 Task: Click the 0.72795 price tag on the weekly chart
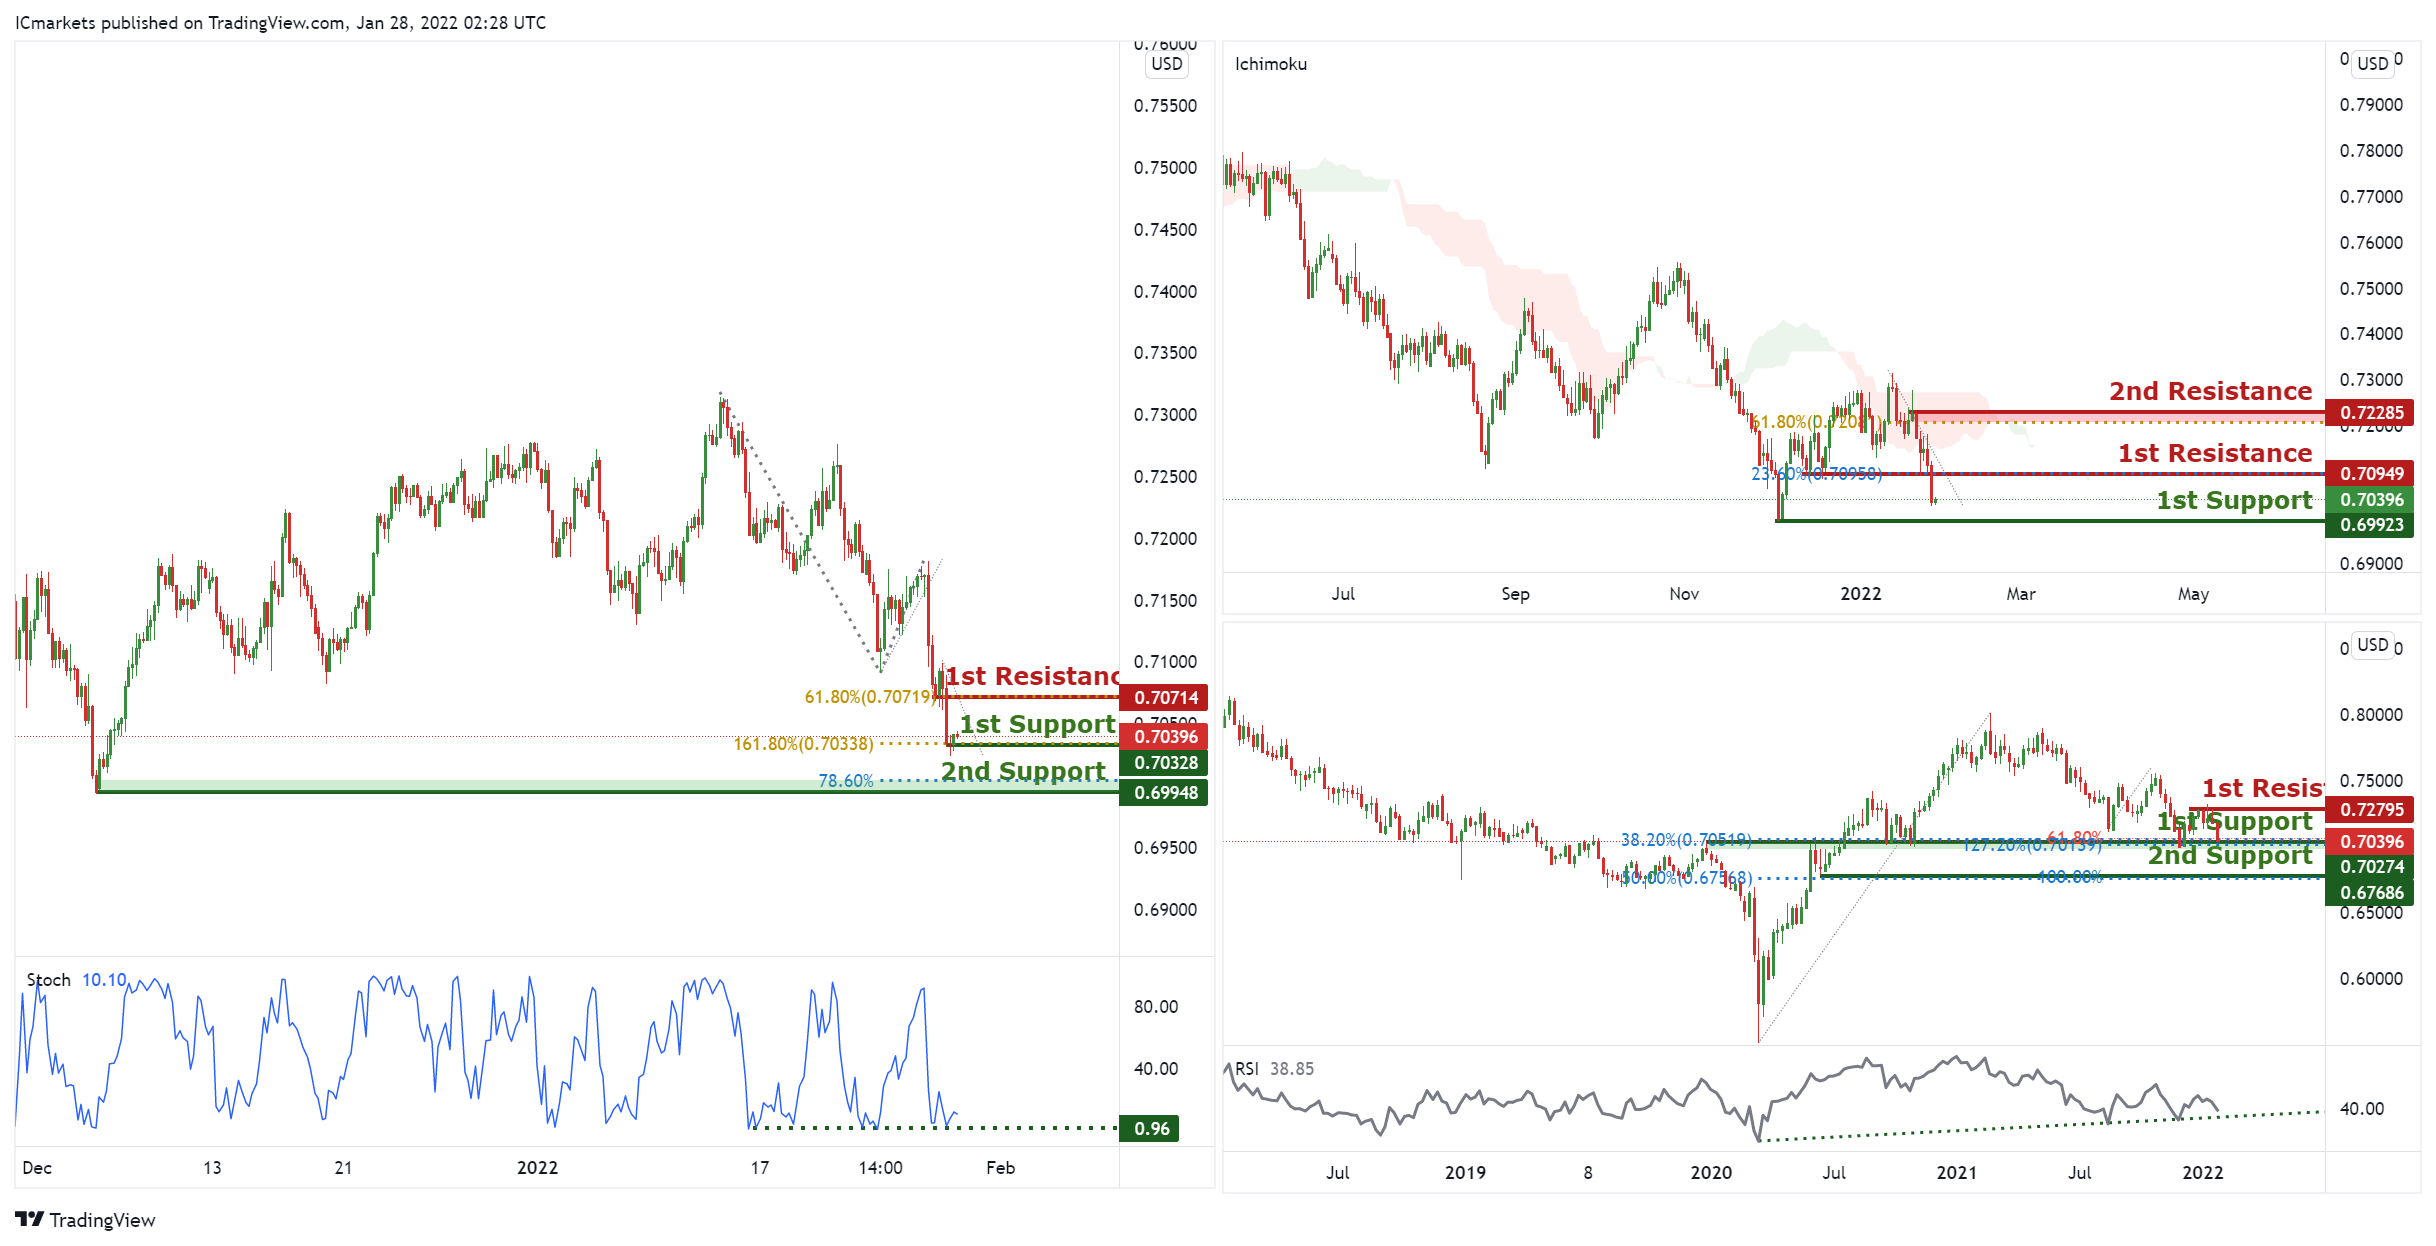coord(2371,809)
